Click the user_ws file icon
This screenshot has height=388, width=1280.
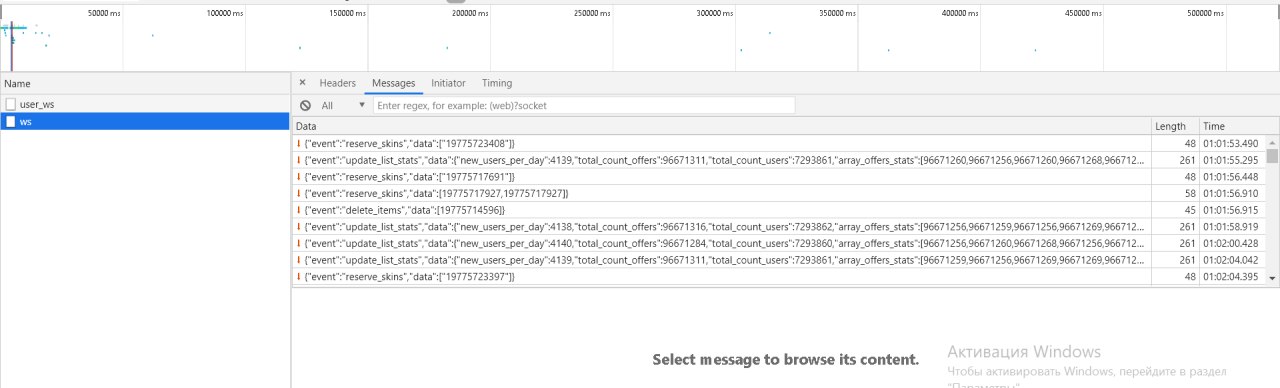pyautogui.click(x=11, y=104)
